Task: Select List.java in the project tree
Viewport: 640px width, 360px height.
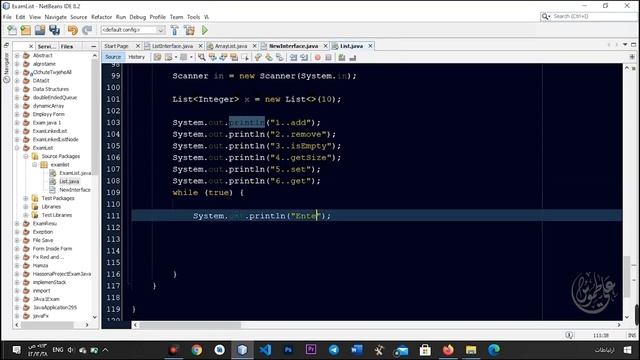Action: [x=69, y=182]
